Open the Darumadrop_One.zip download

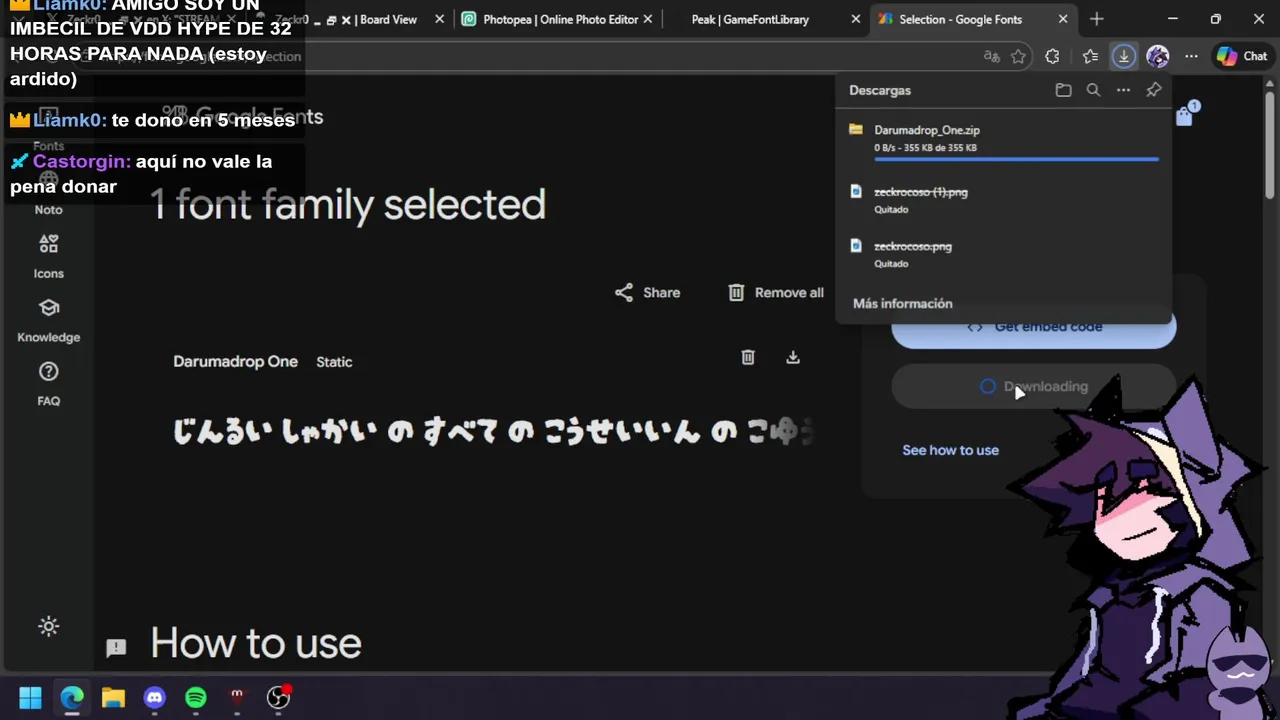click(x=926, y=130)
